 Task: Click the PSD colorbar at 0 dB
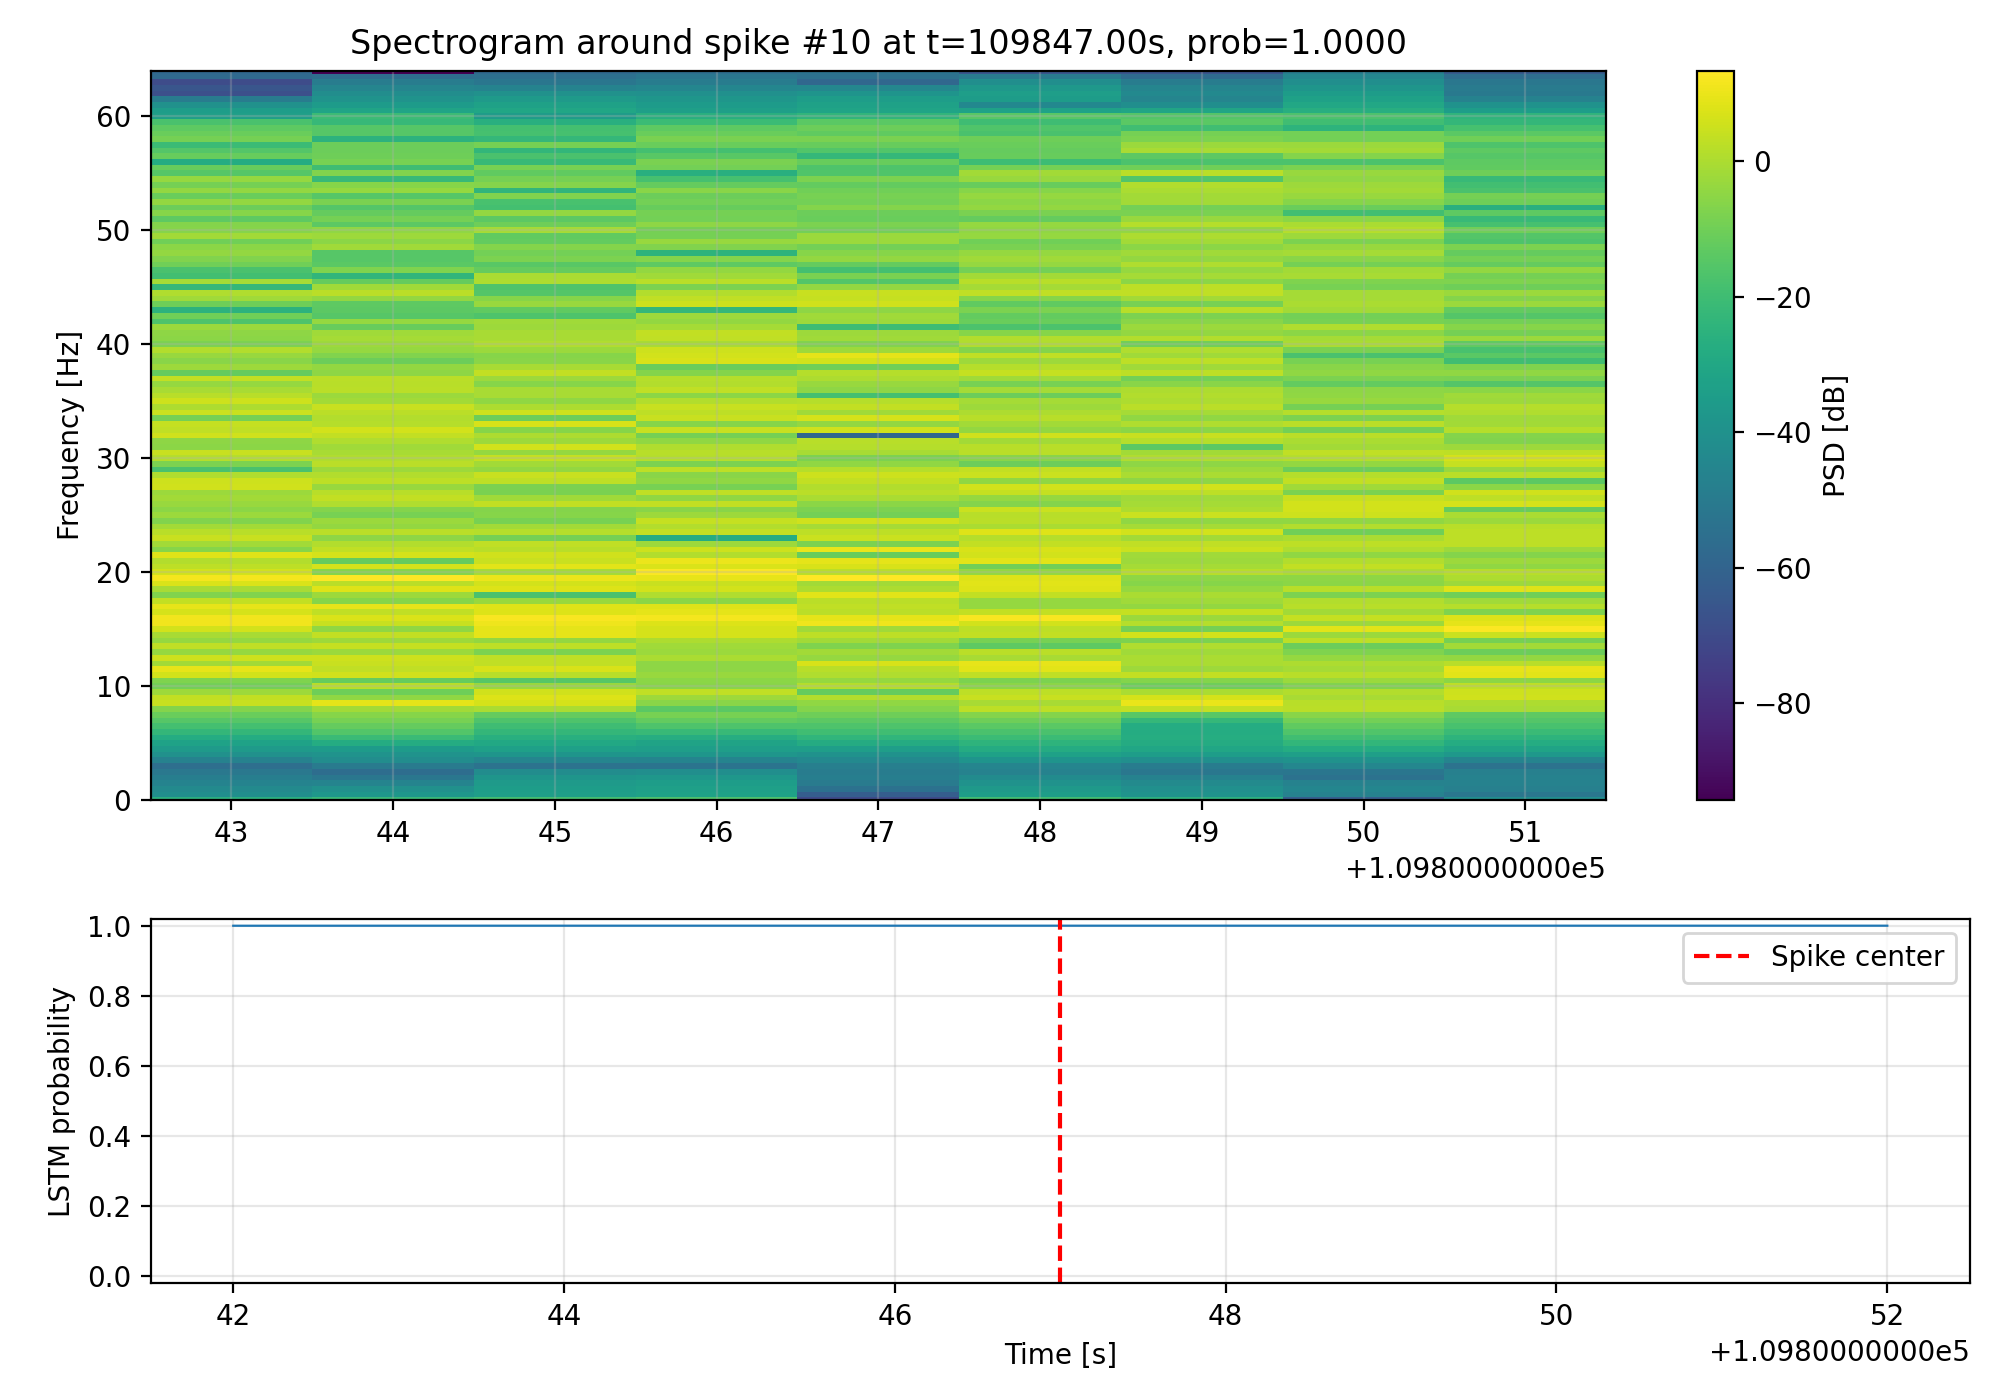[1715, 162]
